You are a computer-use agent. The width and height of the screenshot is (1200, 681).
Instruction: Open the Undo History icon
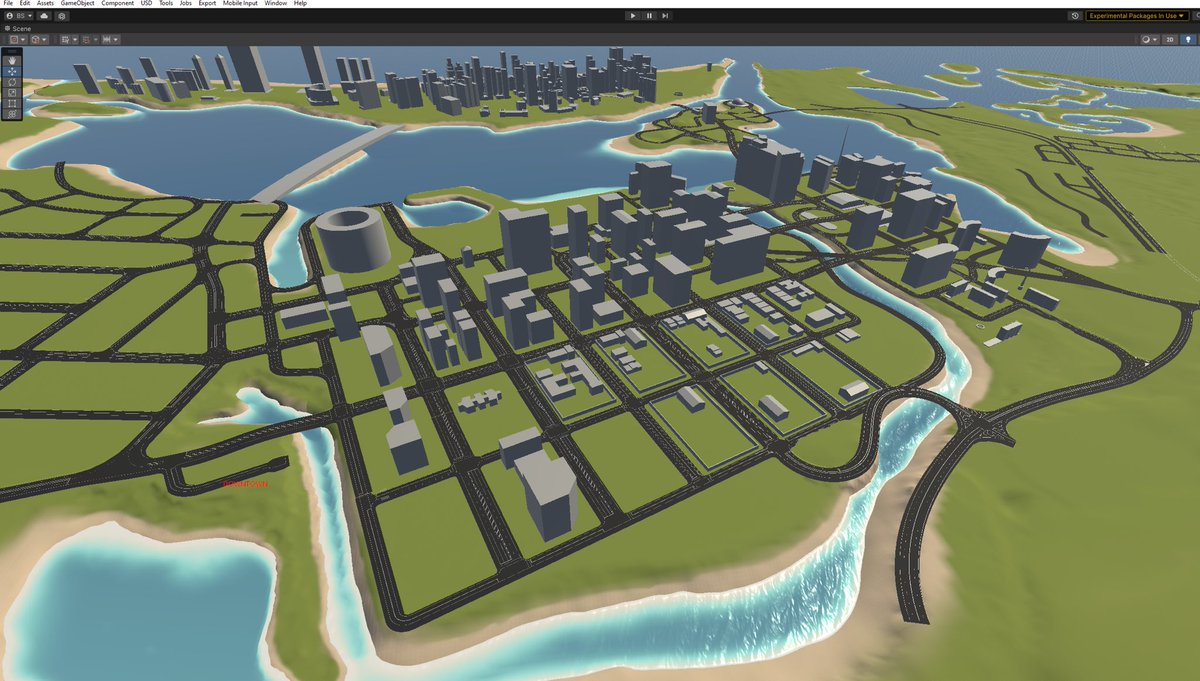pos(1074,16)
